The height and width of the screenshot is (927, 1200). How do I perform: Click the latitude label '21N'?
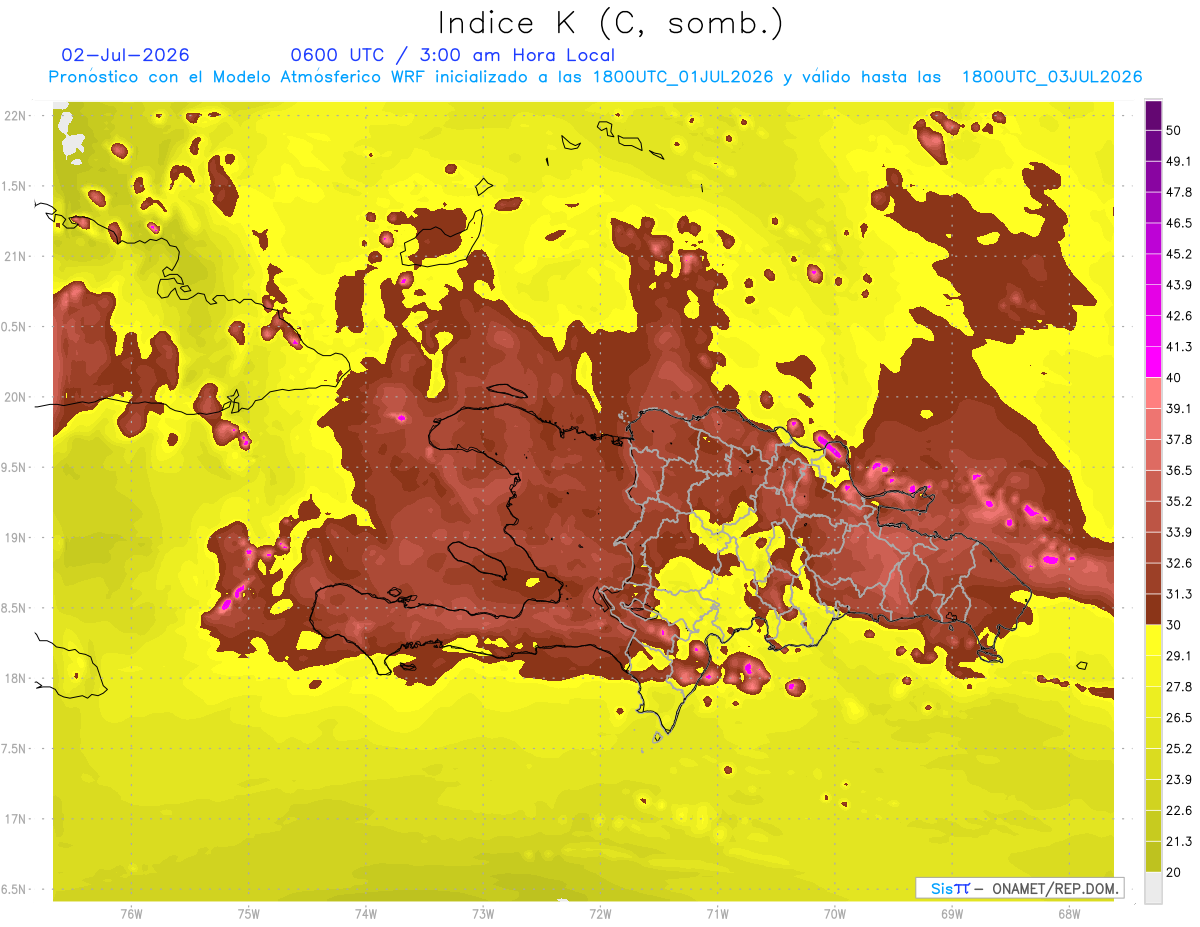pyautogui.click(x=15, y=257)
